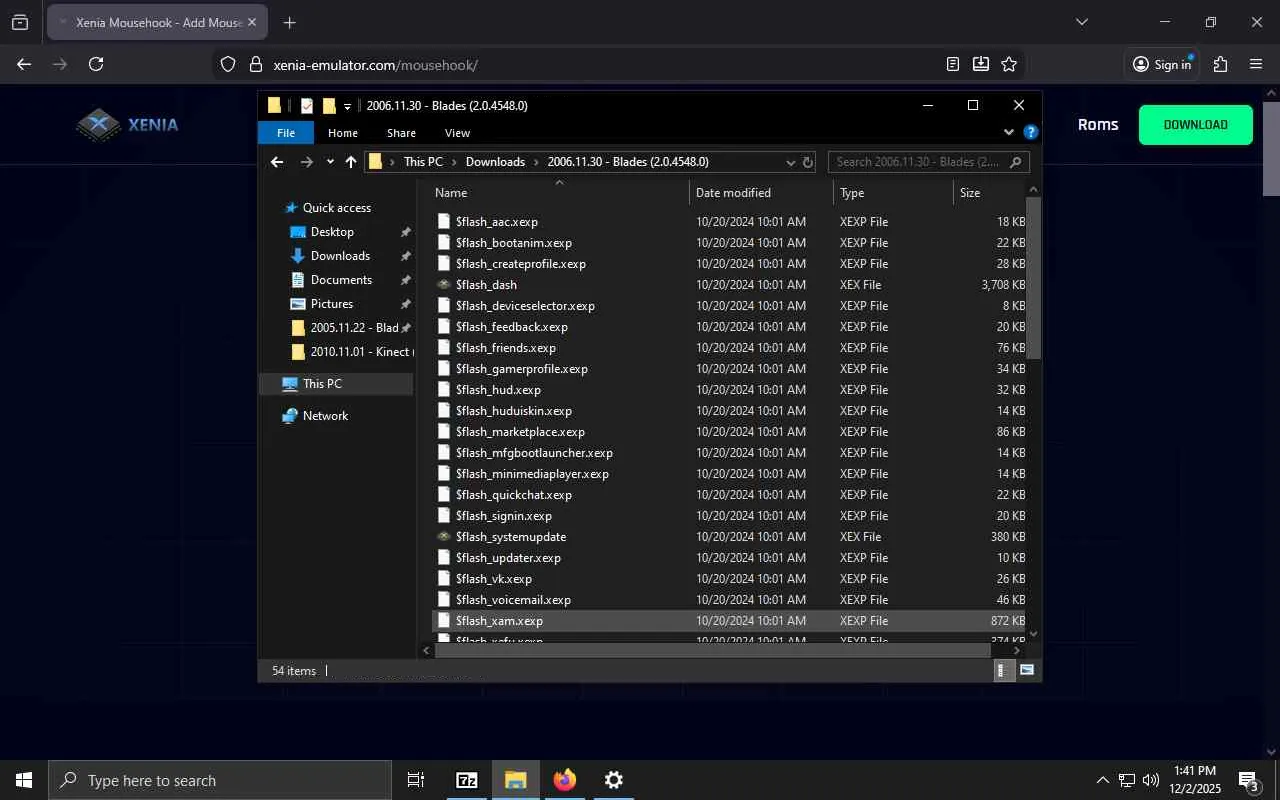Go back in Firefox browser
The width and height of the screenshot is (1280, 800).
[24, 64]
